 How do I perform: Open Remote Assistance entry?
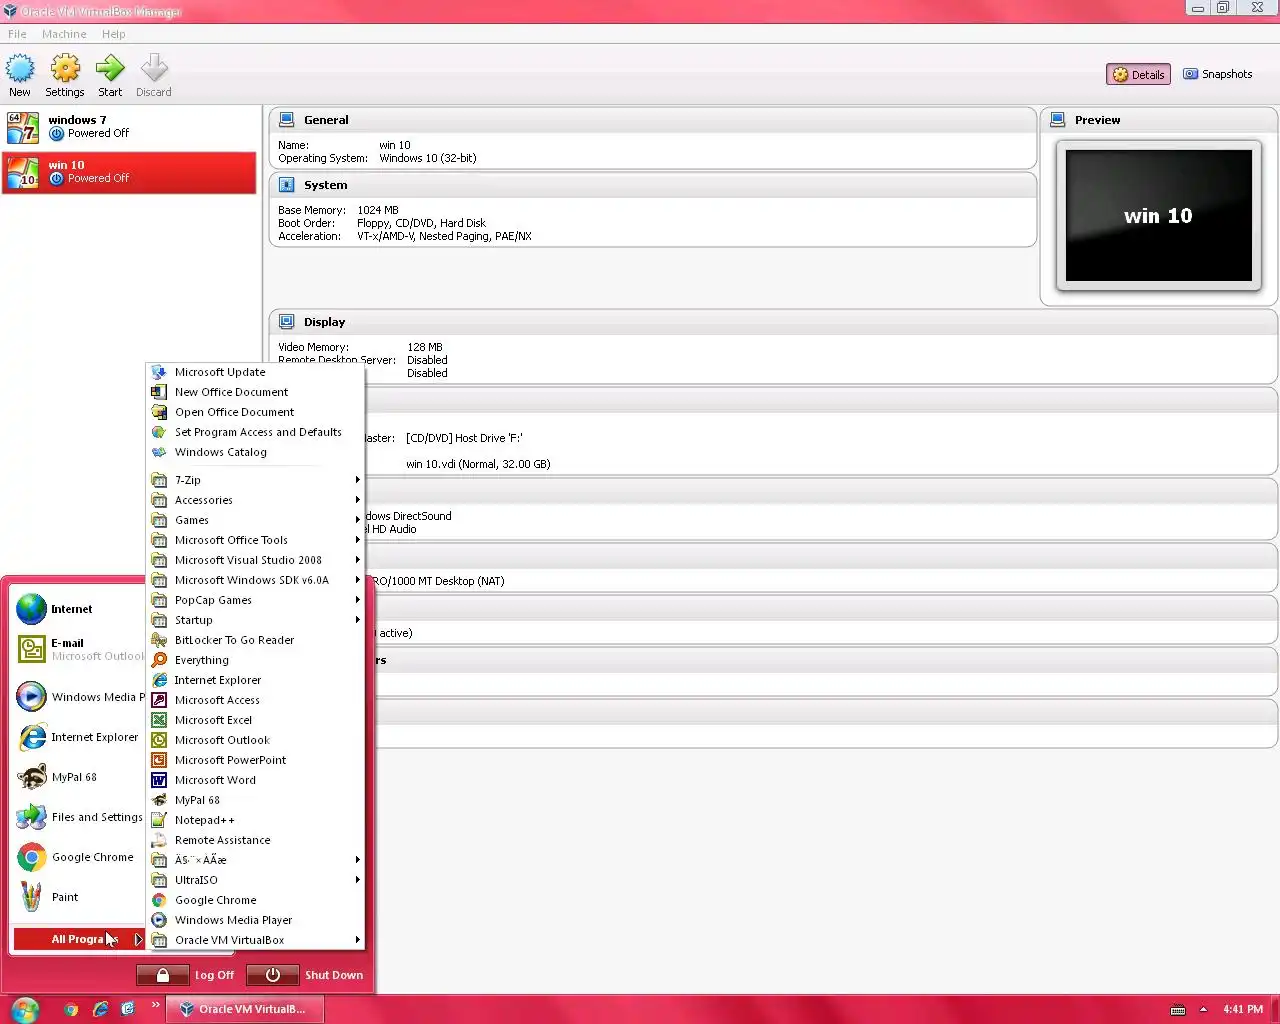coord(255,840)
